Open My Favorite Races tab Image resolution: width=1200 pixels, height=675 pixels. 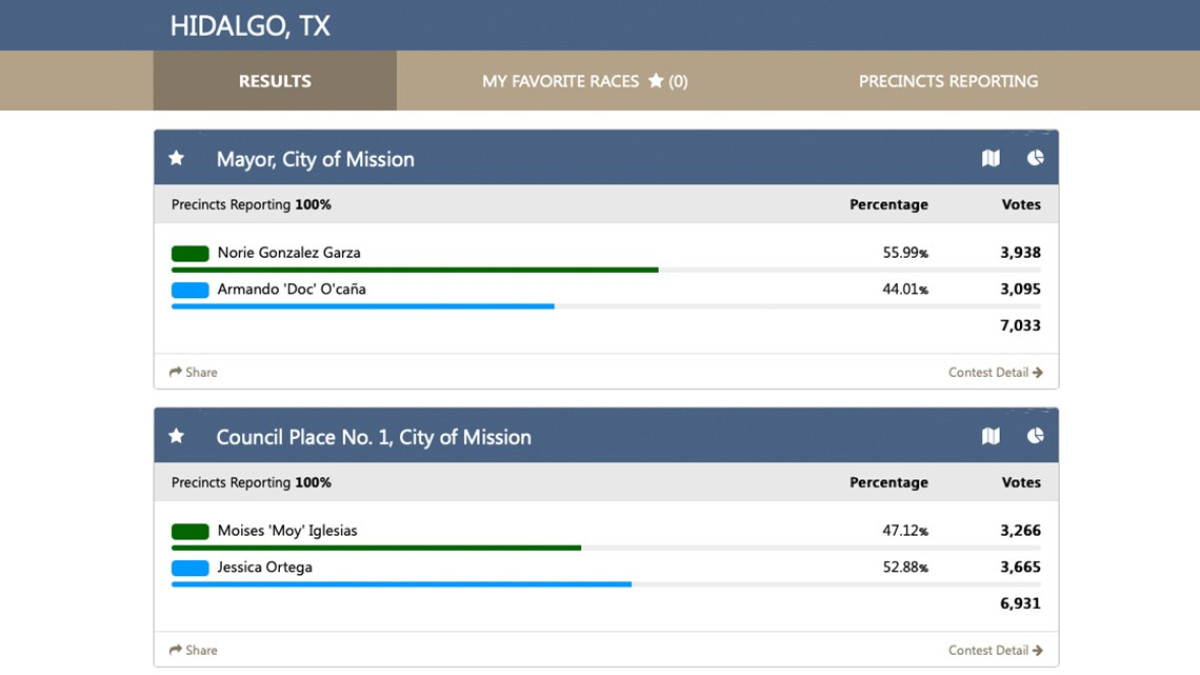(585, 81)
